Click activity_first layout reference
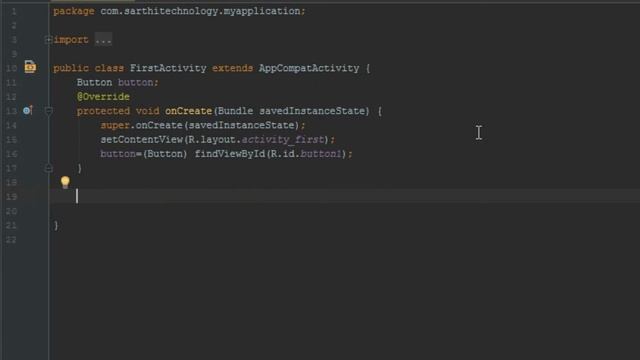Image resolution: width=640 pixels, height=360 pixels. 282,140
